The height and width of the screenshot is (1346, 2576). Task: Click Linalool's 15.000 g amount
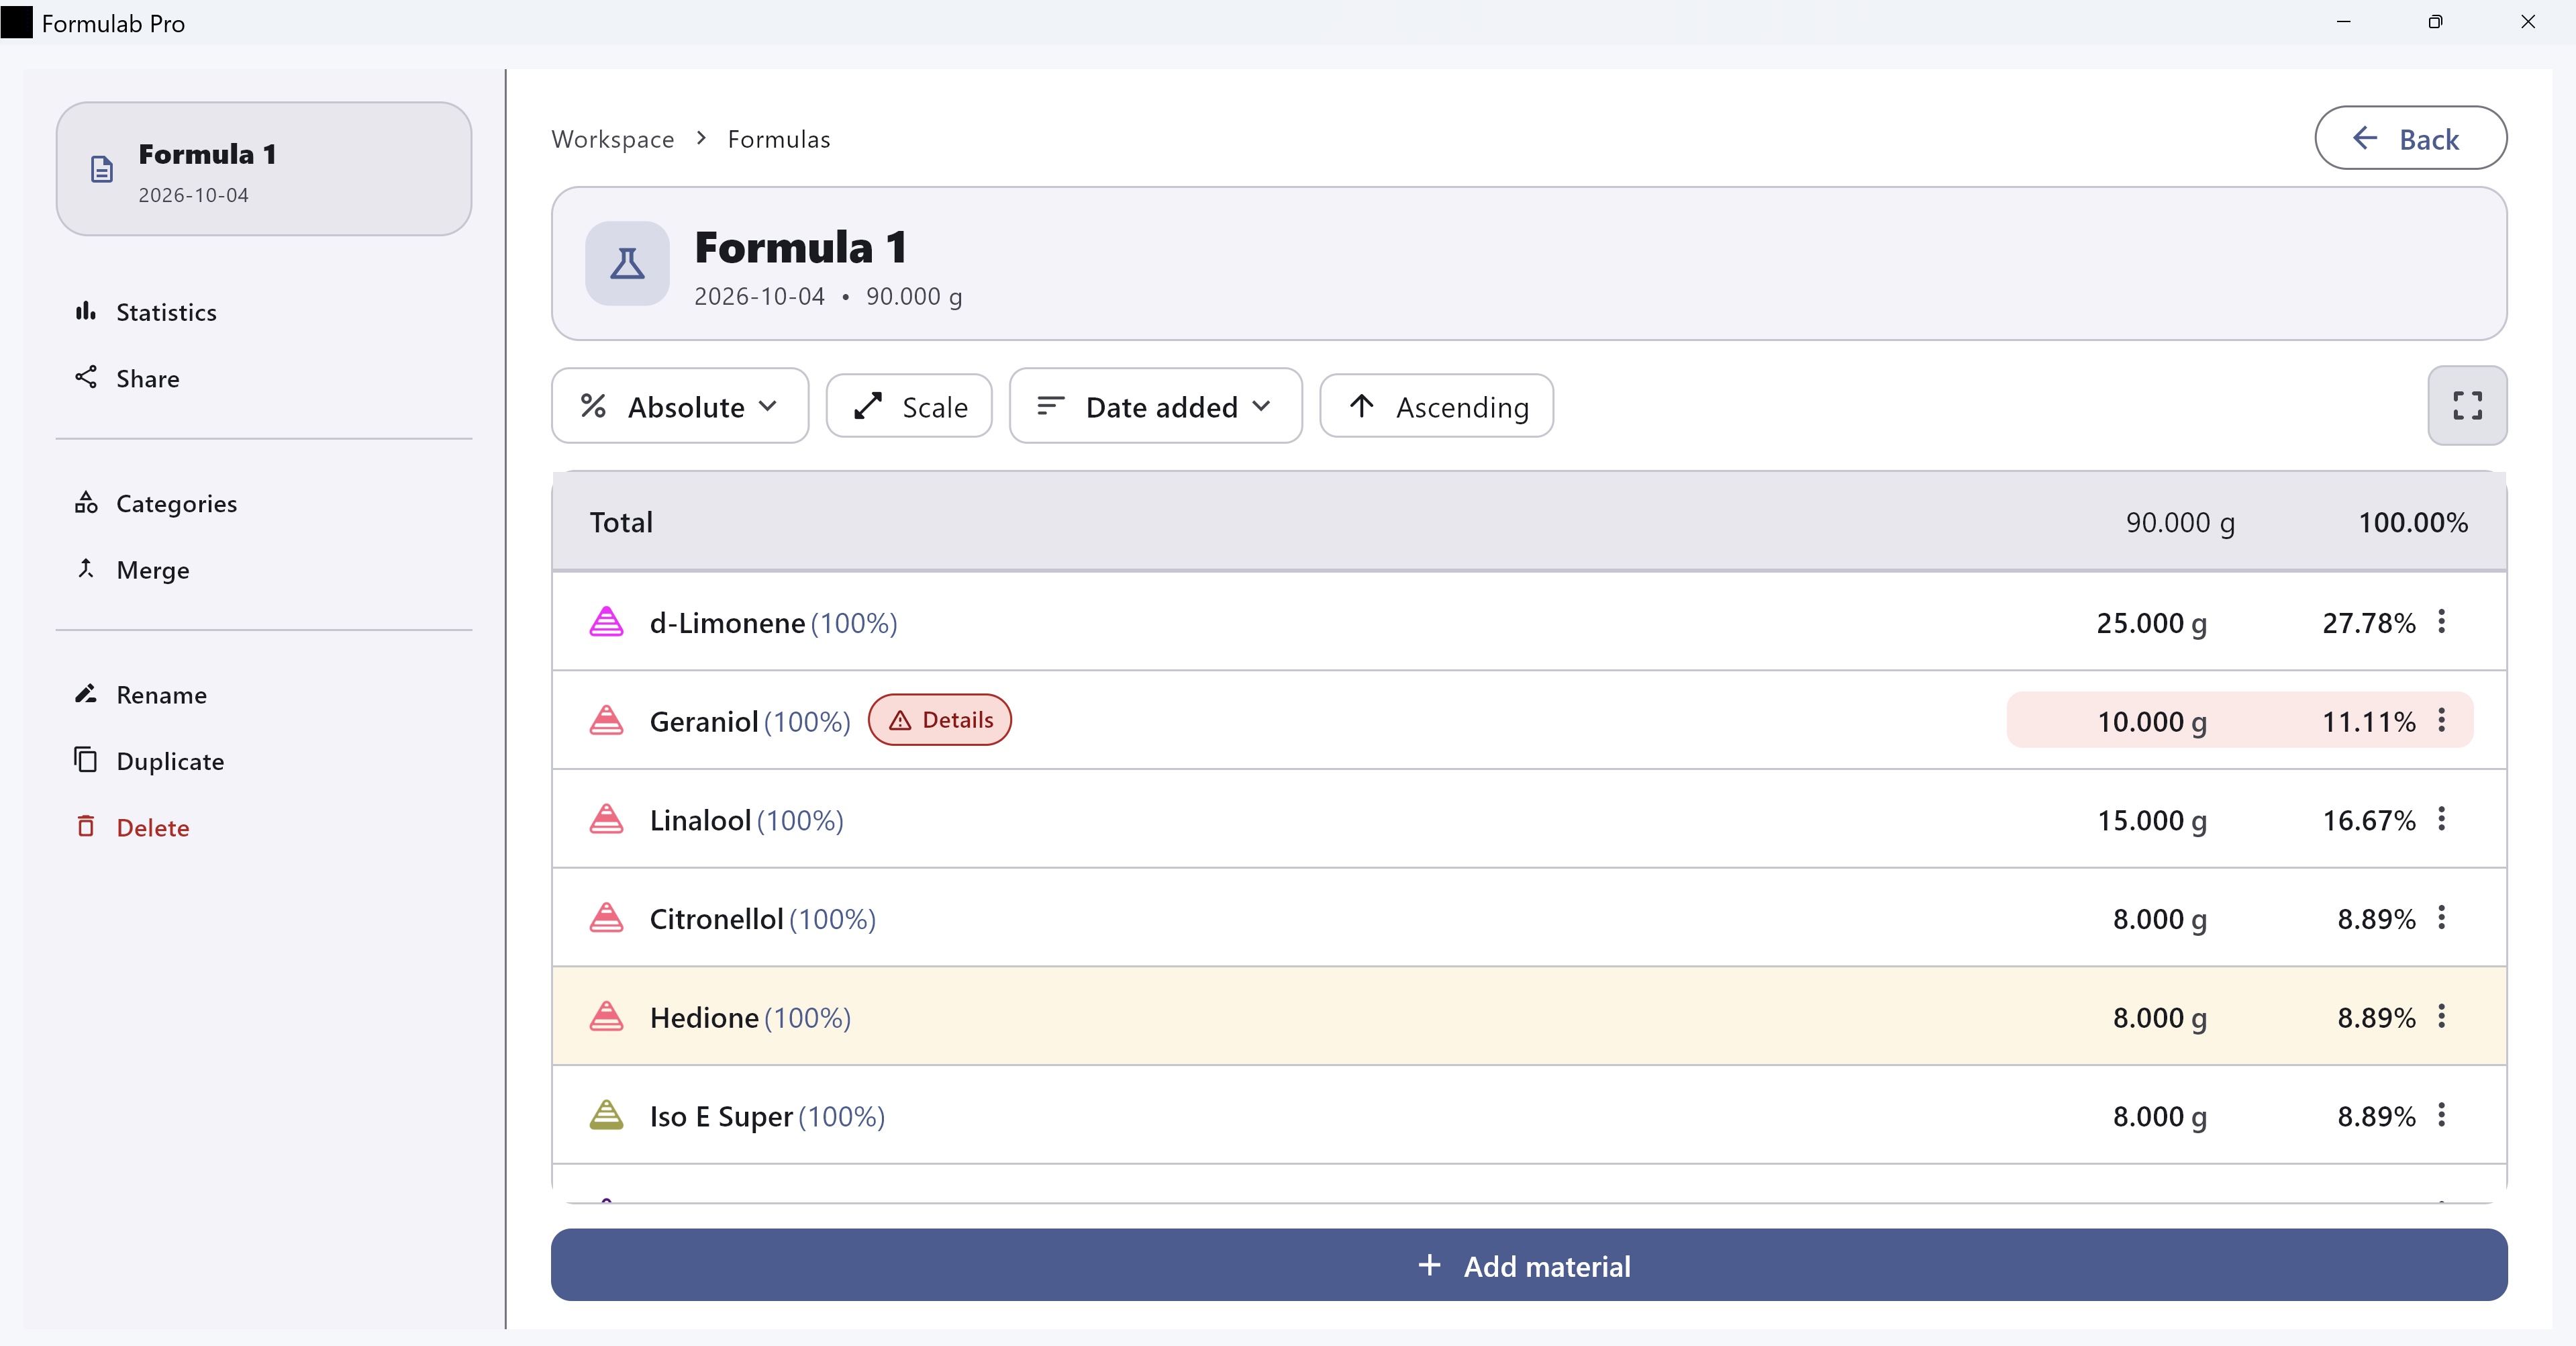[x=2152, y=821]
